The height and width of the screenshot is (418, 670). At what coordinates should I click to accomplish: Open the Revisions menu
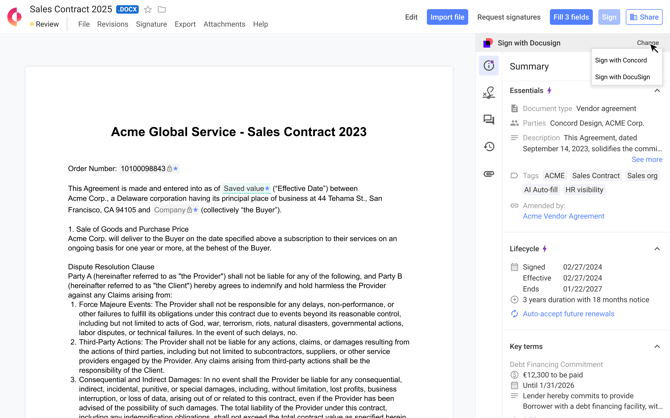pyautogui.click(x=112, y=24)
